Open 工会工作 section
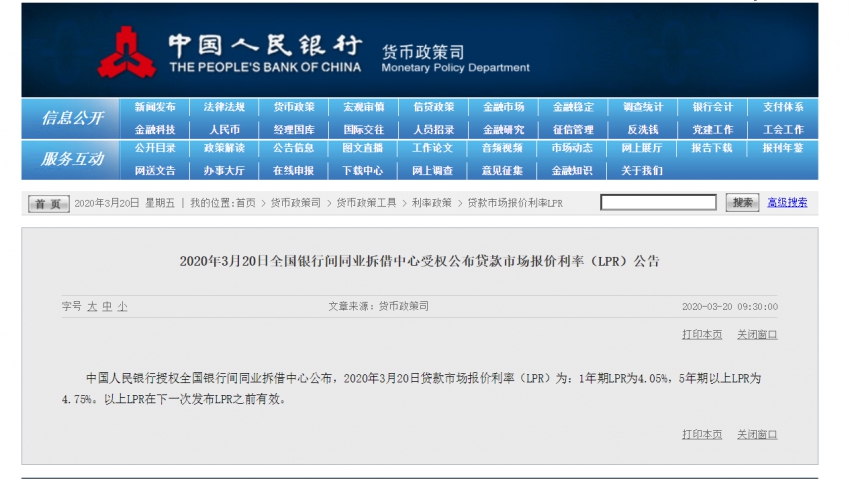The image size is (850, 479). pyautogui.click(x=783, y=130)
